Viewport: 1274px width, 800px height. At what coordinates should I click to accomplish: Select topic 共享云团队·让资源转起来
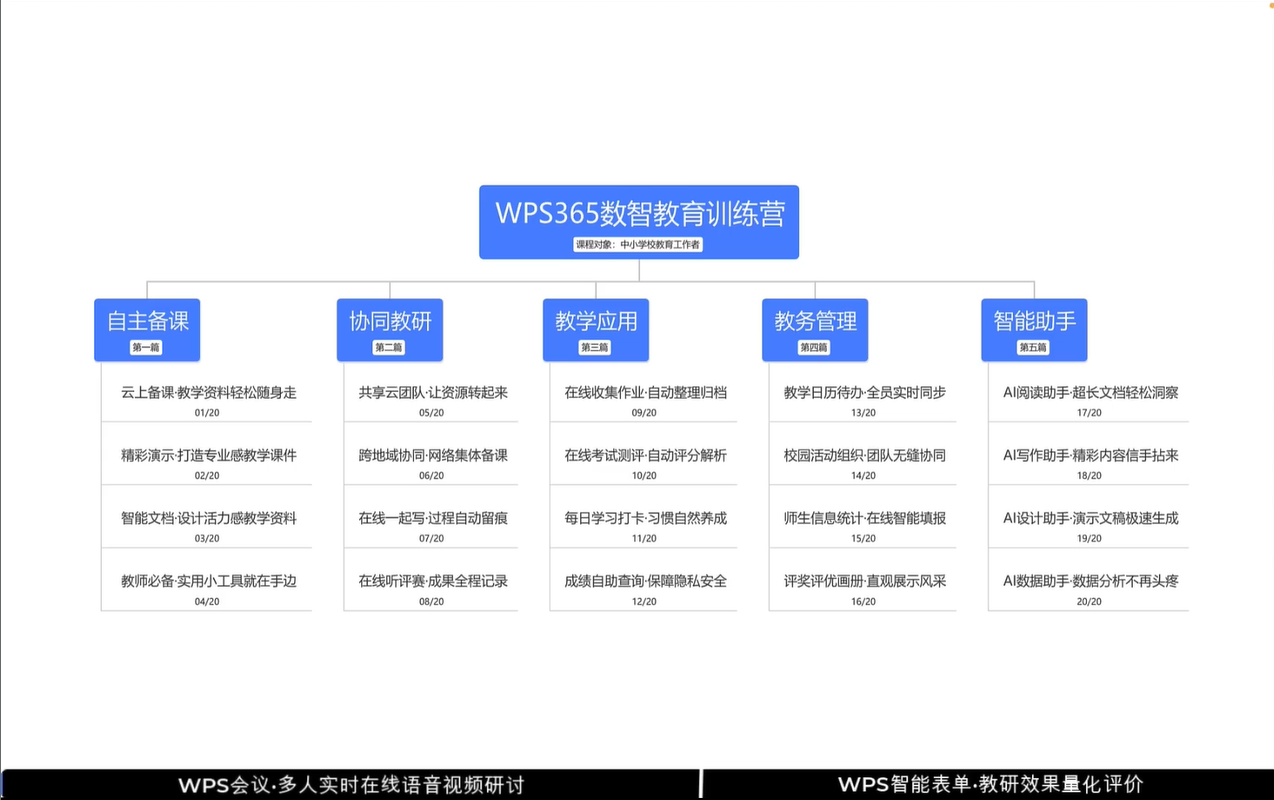pyautogui.click(x=433, y=393)
